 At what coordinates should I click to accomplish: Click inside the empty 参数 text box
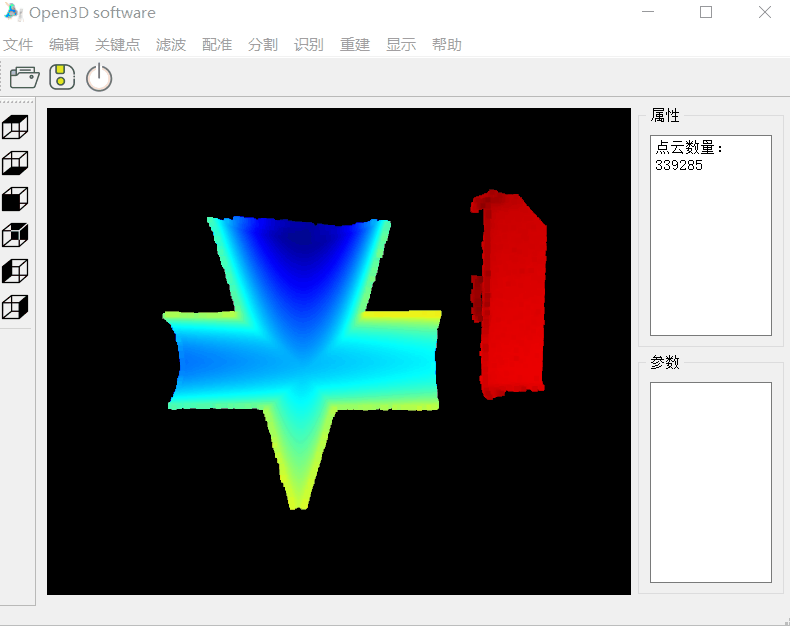pyautogui.click(x=710, y=482)
